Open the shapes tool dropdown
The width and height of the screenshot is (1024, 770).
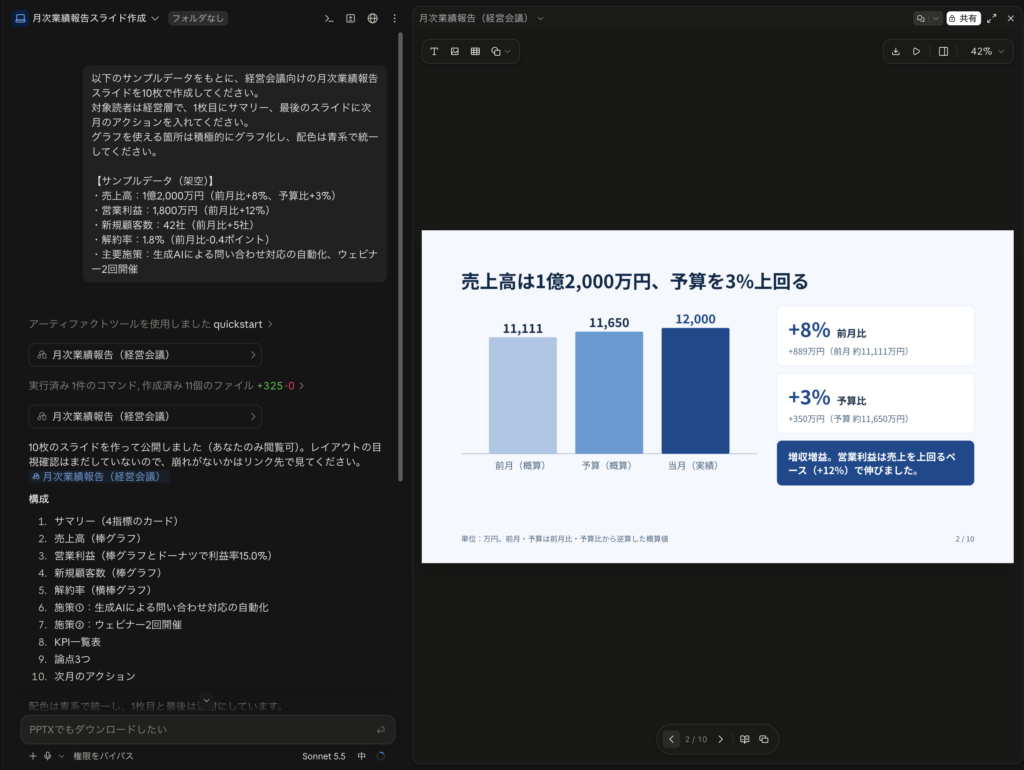click(x=501, y=51)
